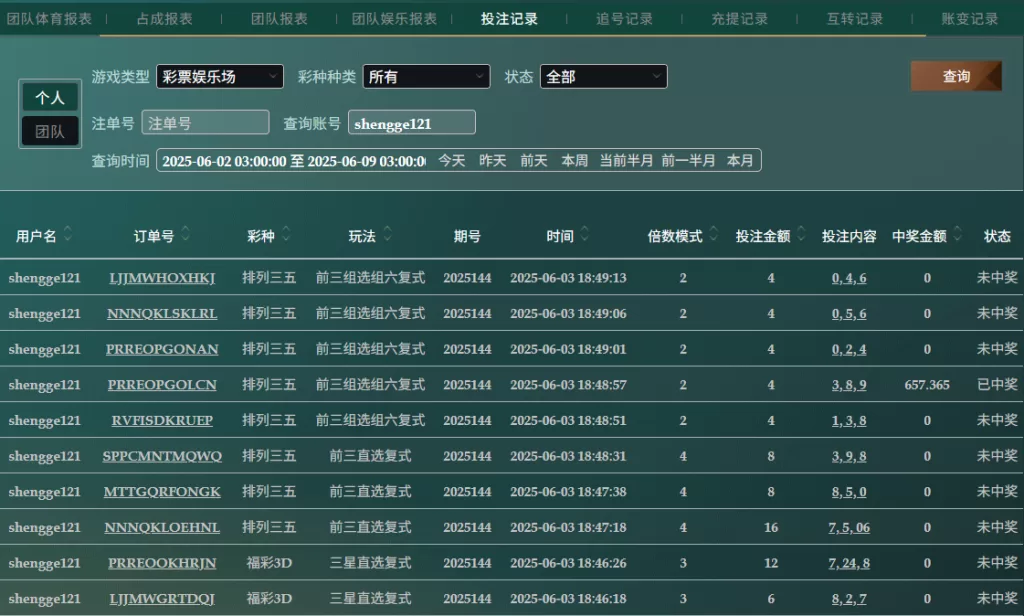The height and width of the screenshot is (616, 1024).
Task: Sort by 投注金额 column arrows
Action: pyautogui.click(x=802, y=233)
